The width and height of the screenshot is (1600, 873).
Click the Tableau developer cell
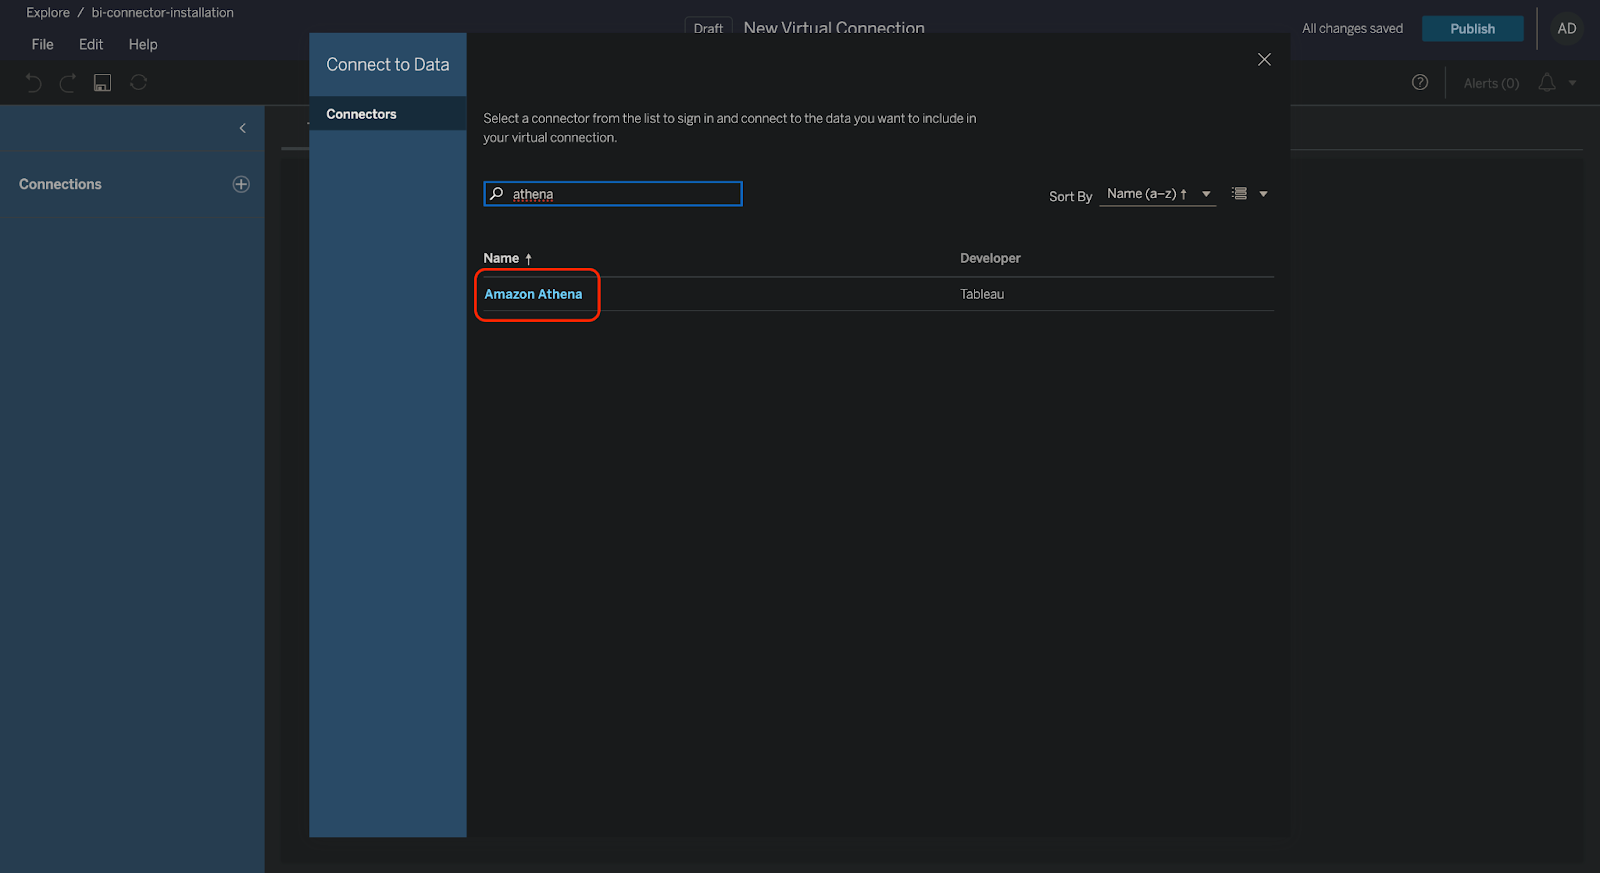[x=982, y=294]
